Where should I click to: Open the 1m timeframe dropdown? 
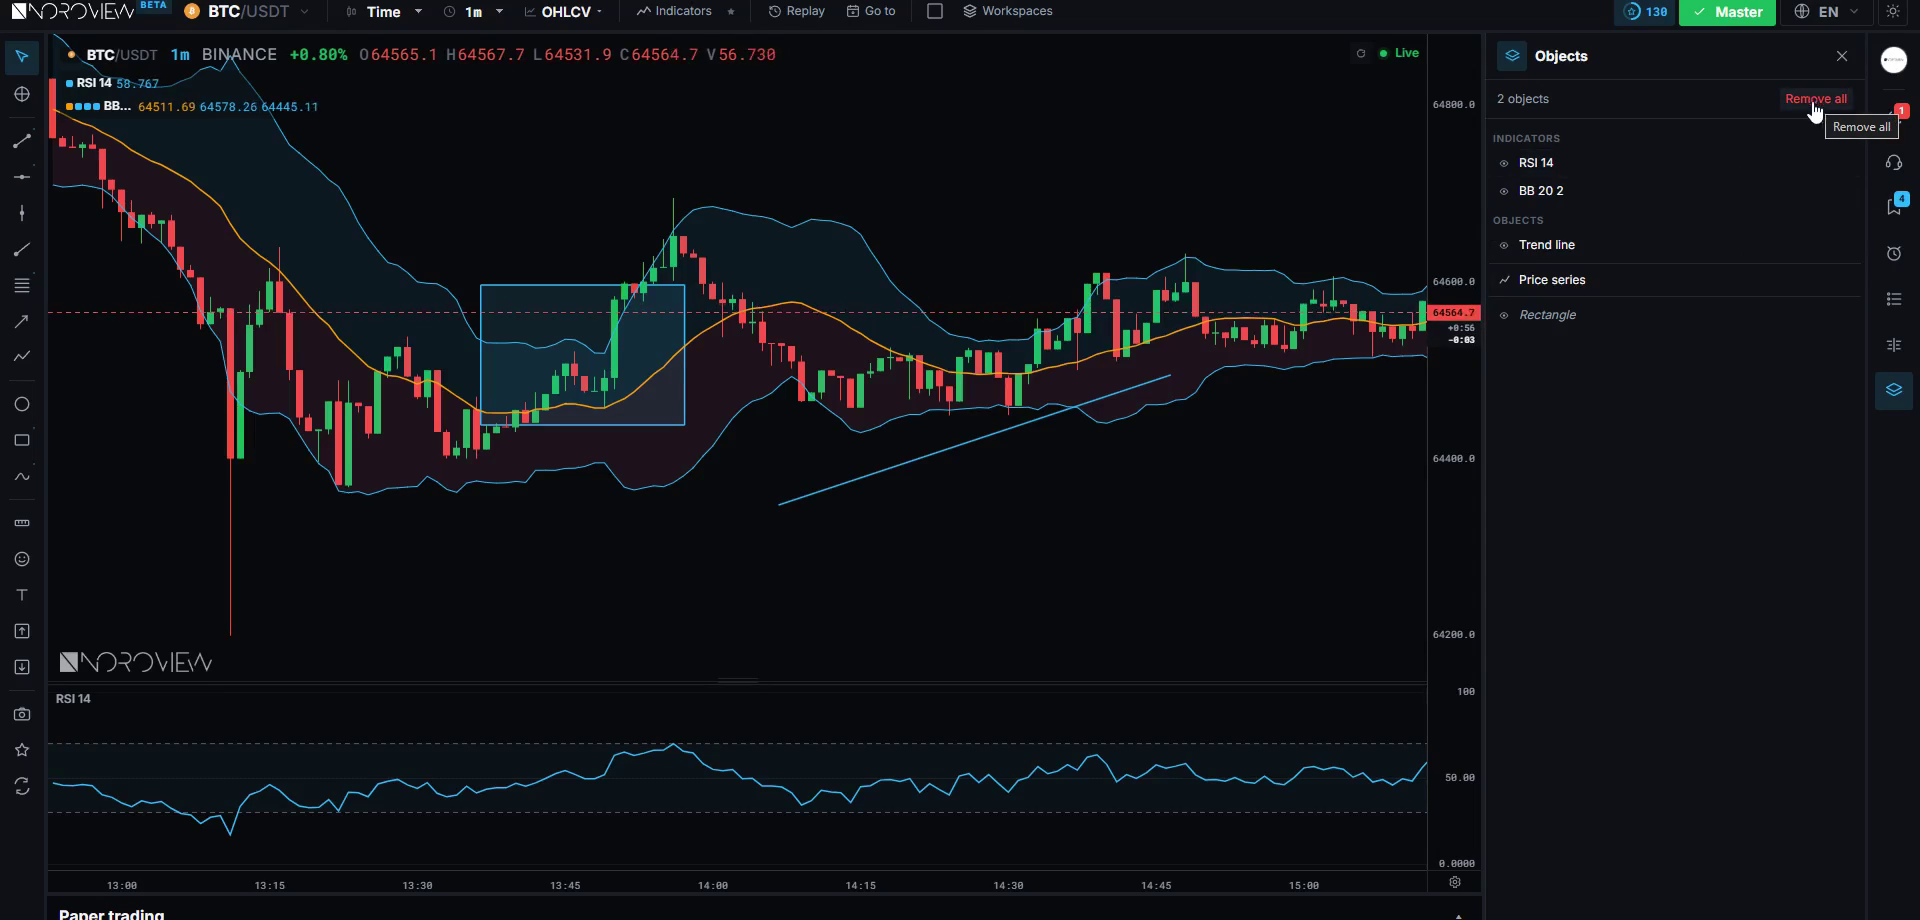click(473, 12)
